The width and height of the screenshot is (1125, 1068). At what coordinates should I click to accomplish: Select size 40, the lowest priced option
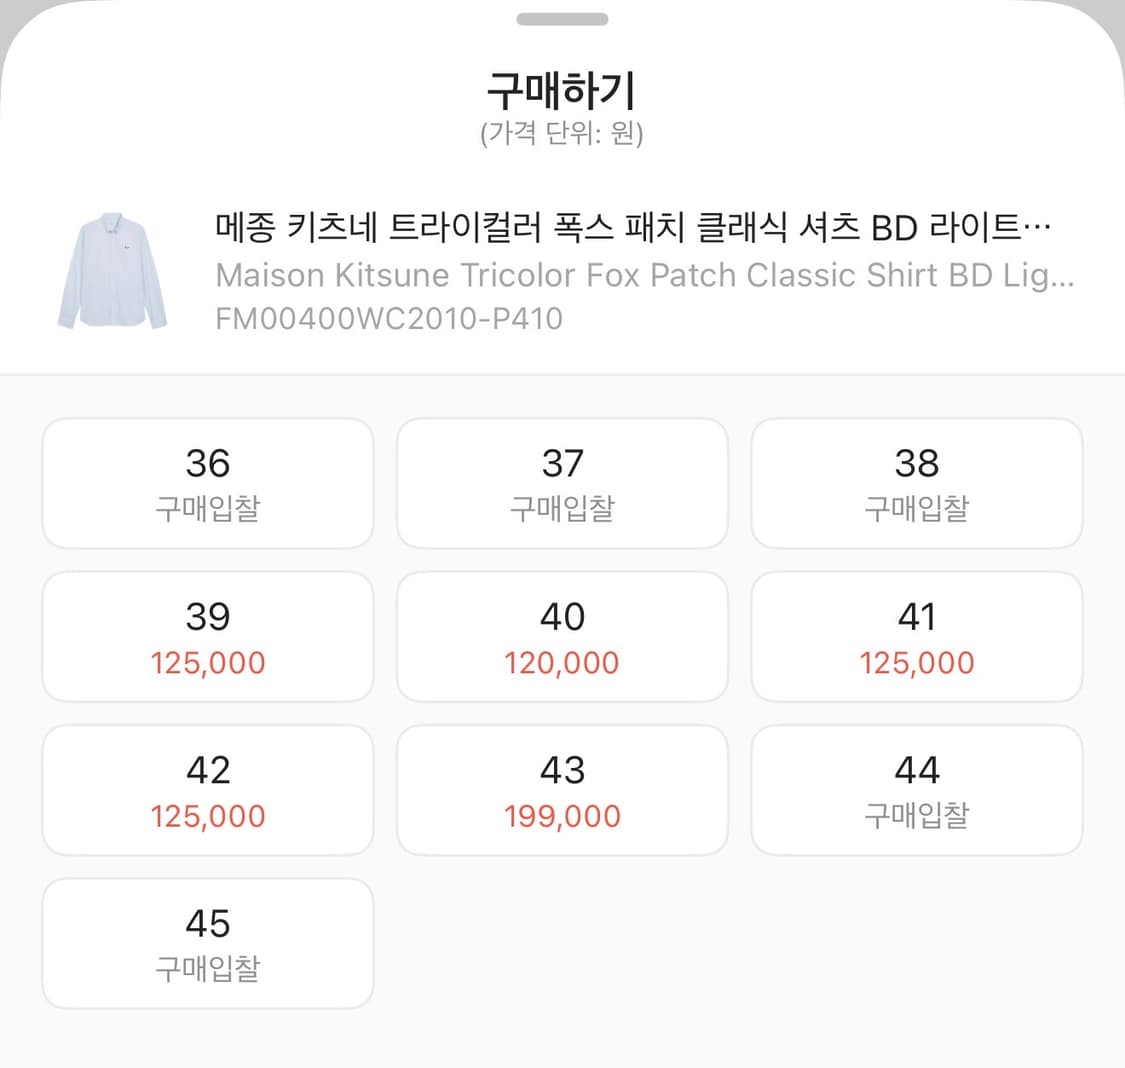(x=562, y=636)
